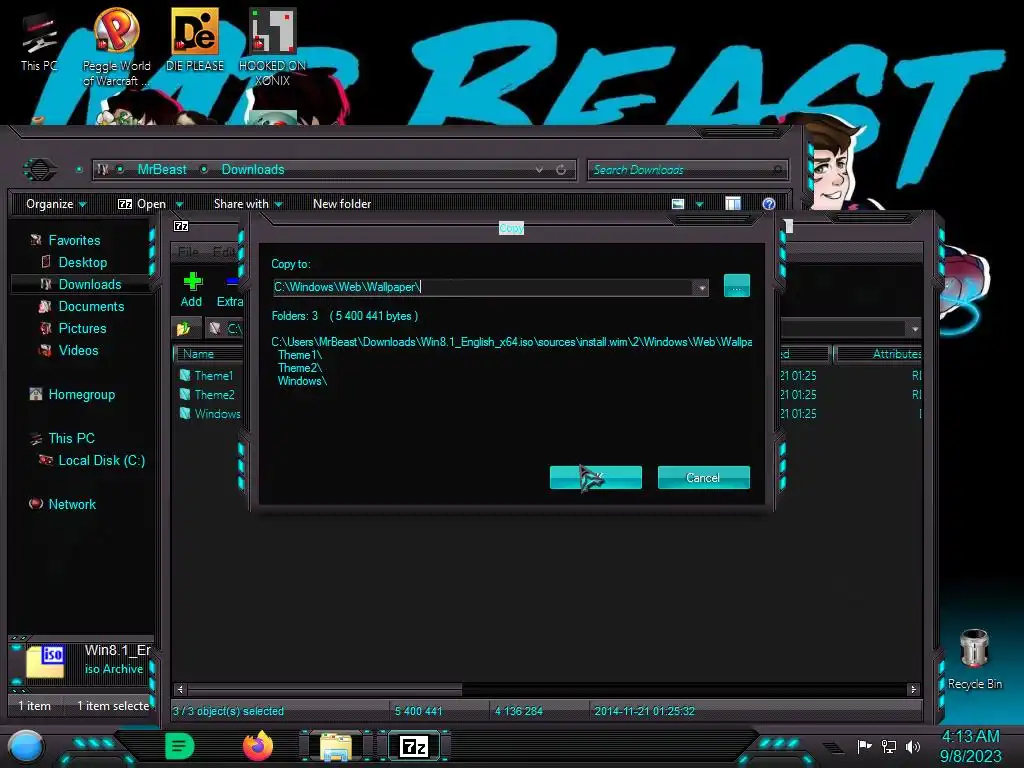Select Videos in the navigation pane
The width and height of the screenshot is (1024, 768).
[78, 351]
